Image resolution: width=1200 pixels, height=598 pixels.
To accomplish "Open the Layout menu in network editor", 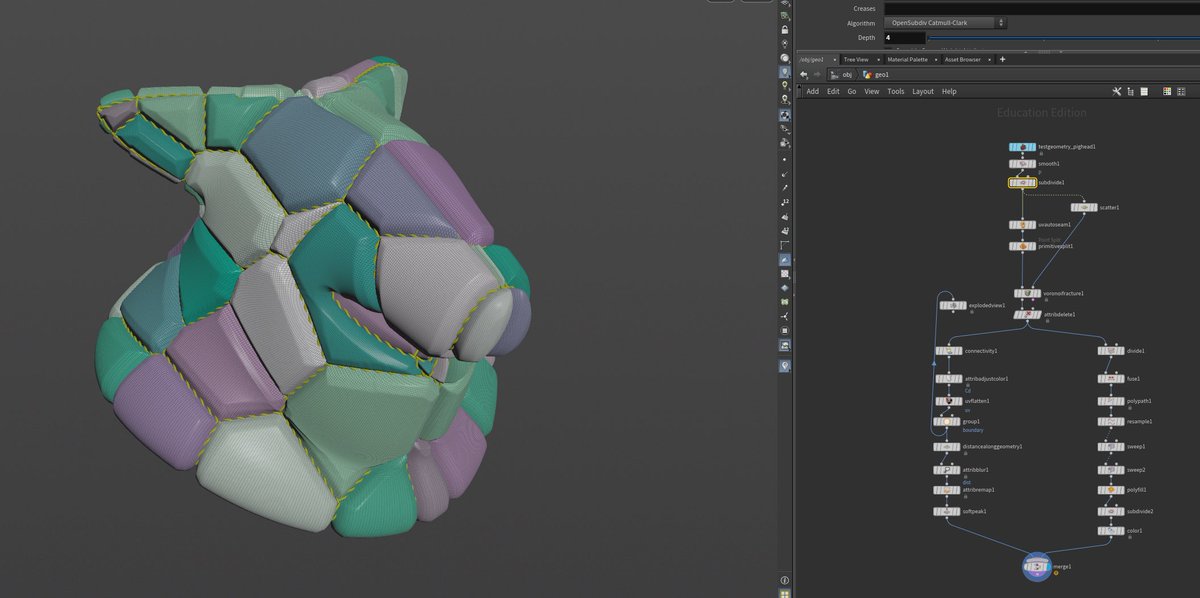I will [923, 91].
